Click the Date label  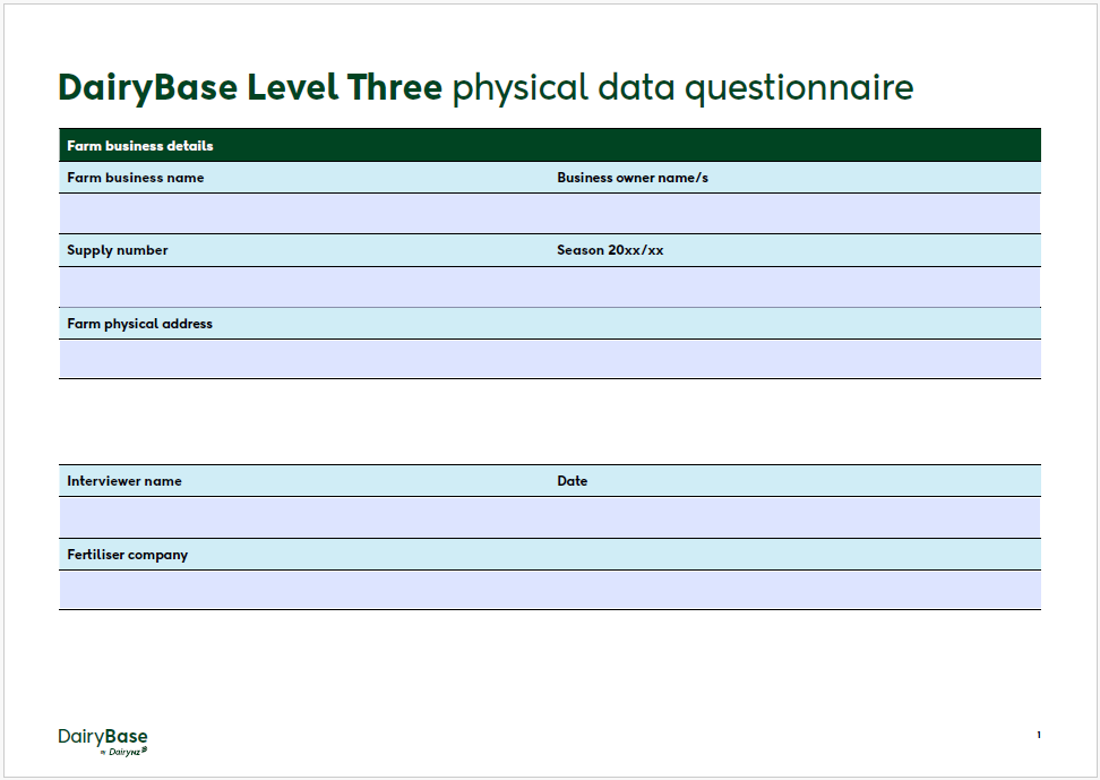pos(572,481)
